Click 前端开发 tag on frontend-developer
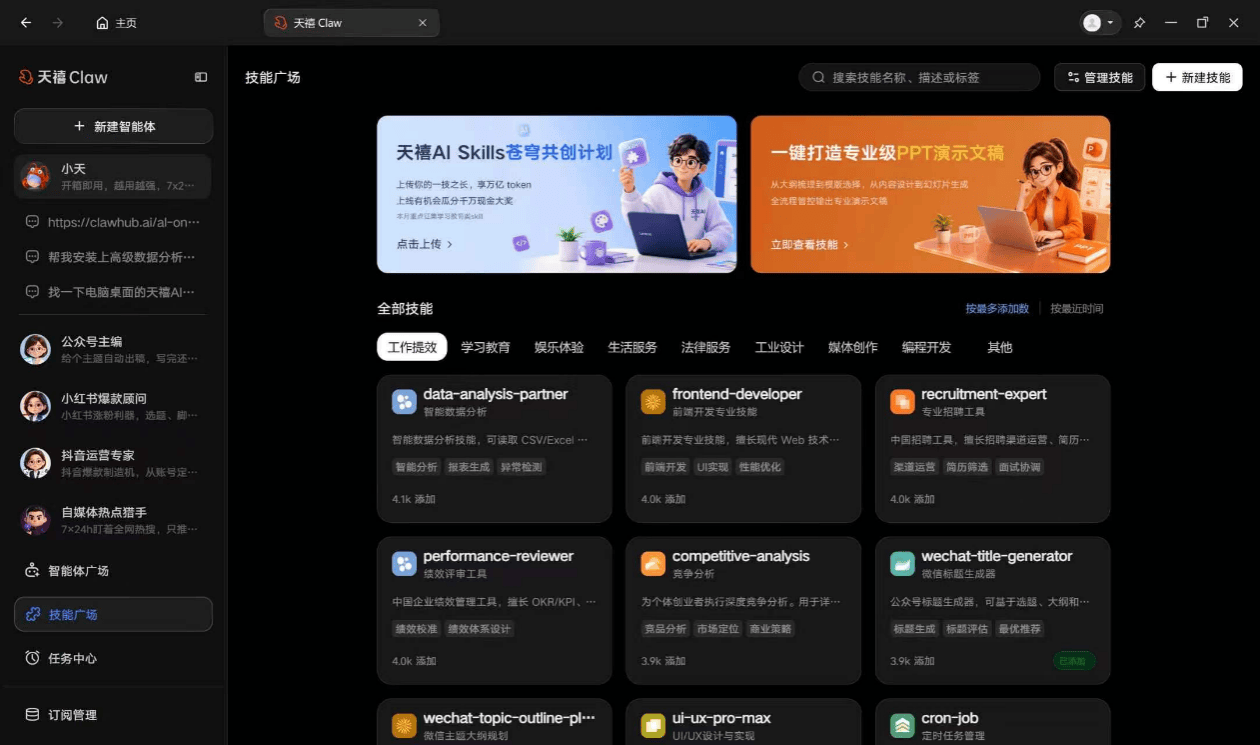Image resolution: width=1260 pixels, height=745 pixels. (x=665, y=467)
